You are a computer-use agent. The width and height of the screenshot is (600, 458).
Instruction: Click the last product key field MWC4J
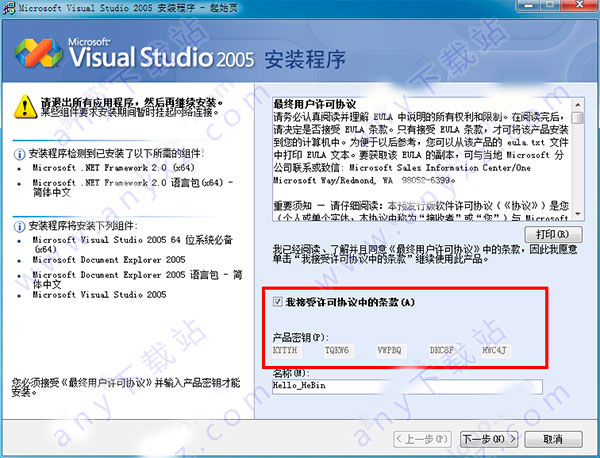pyautogui.click(x=496, y=350)
